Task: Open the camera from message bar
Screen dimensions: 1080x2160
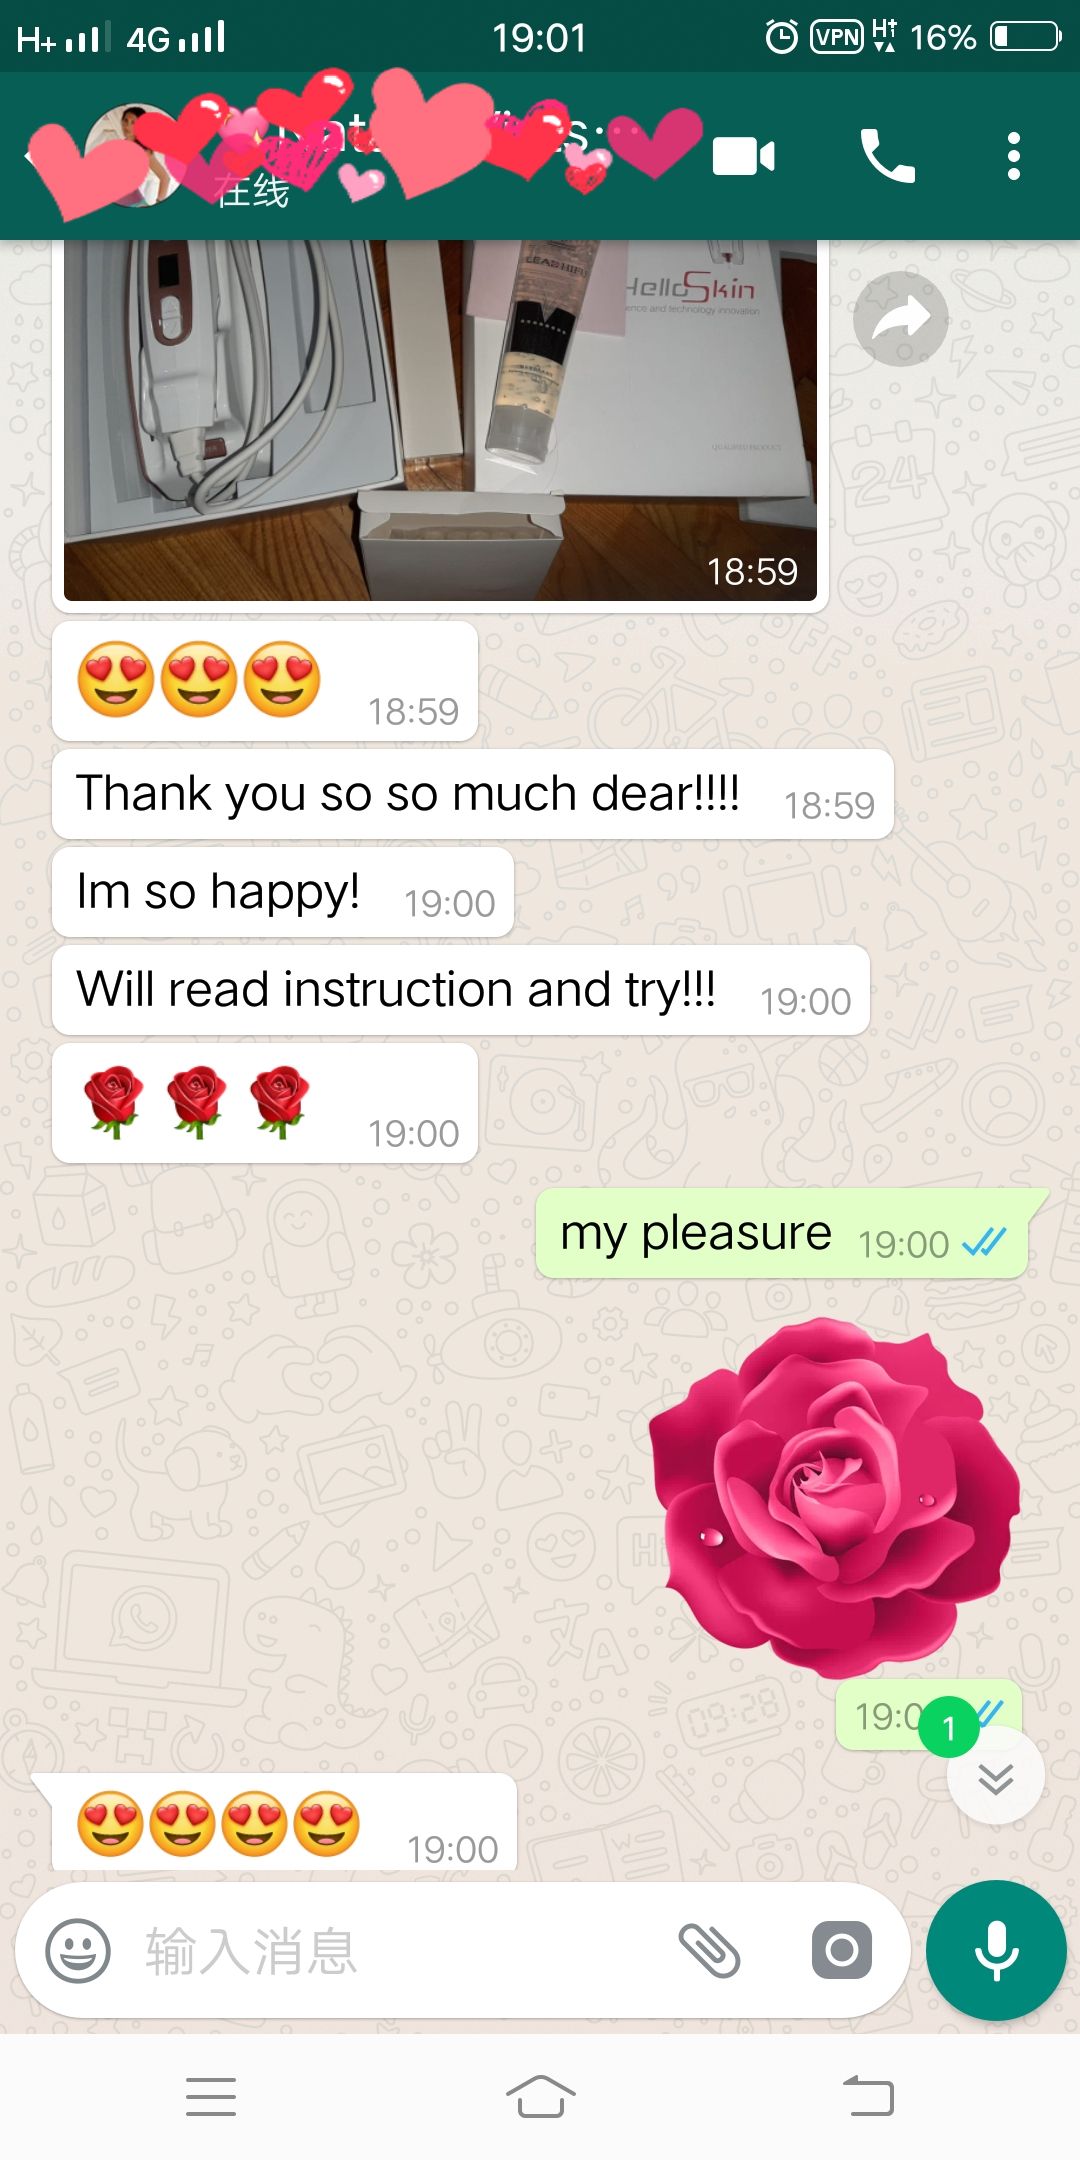Action: [x=841, y=1950]
